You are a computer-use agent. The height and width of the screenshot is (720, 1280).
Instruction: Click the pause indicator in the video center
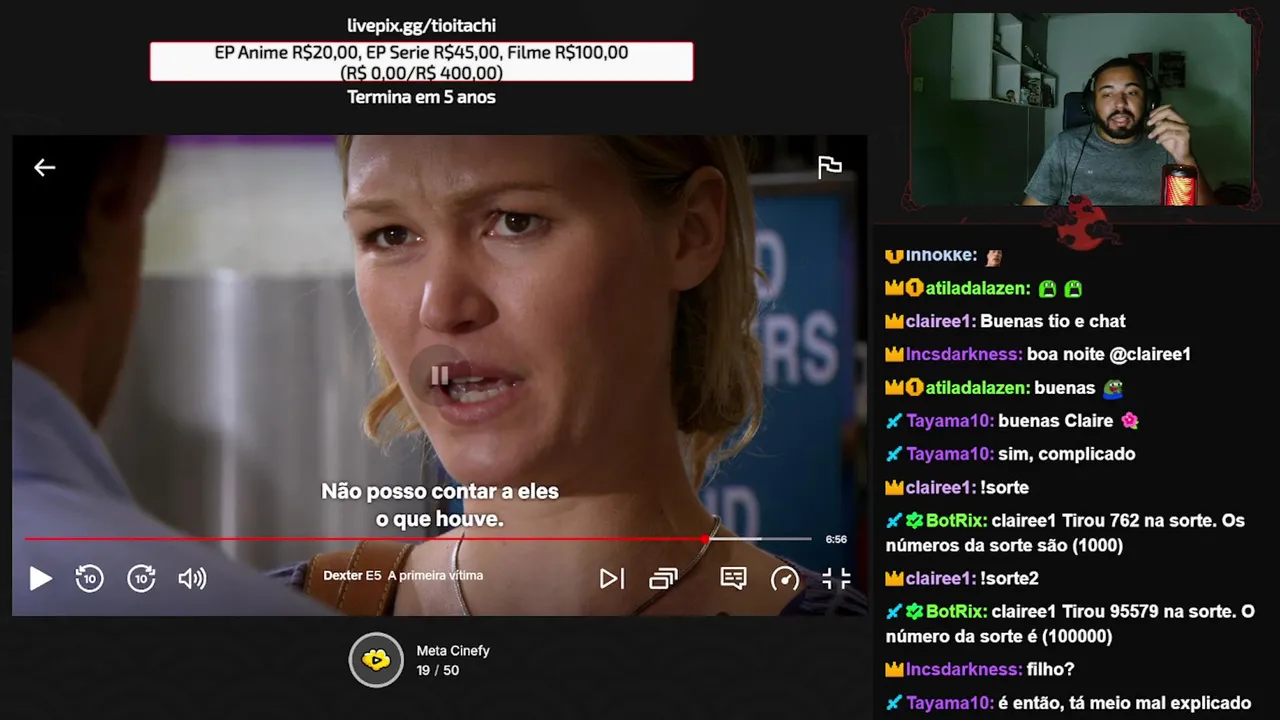tap(439, 376)
